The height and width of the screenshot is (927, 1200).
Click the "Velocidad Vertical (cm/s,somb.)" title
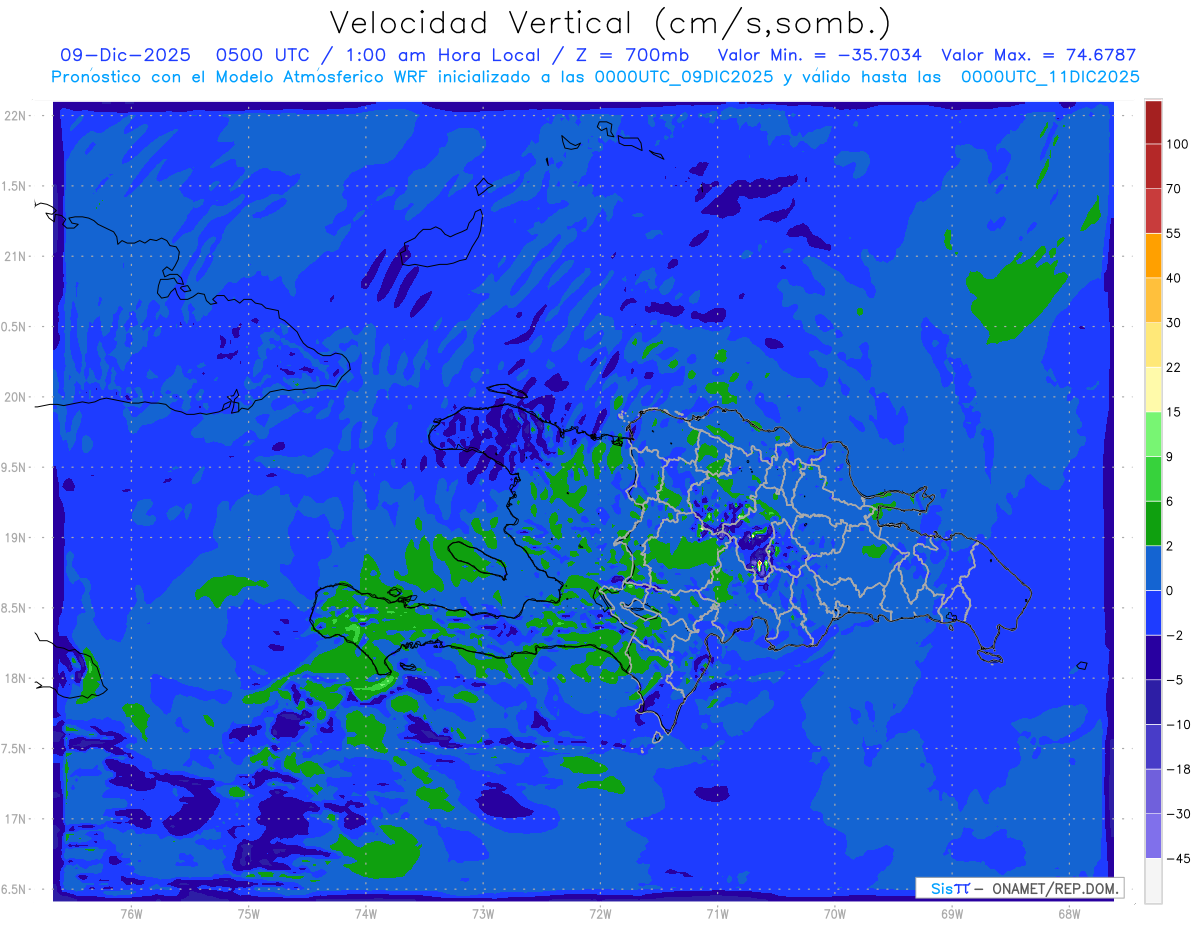(610, 25)
